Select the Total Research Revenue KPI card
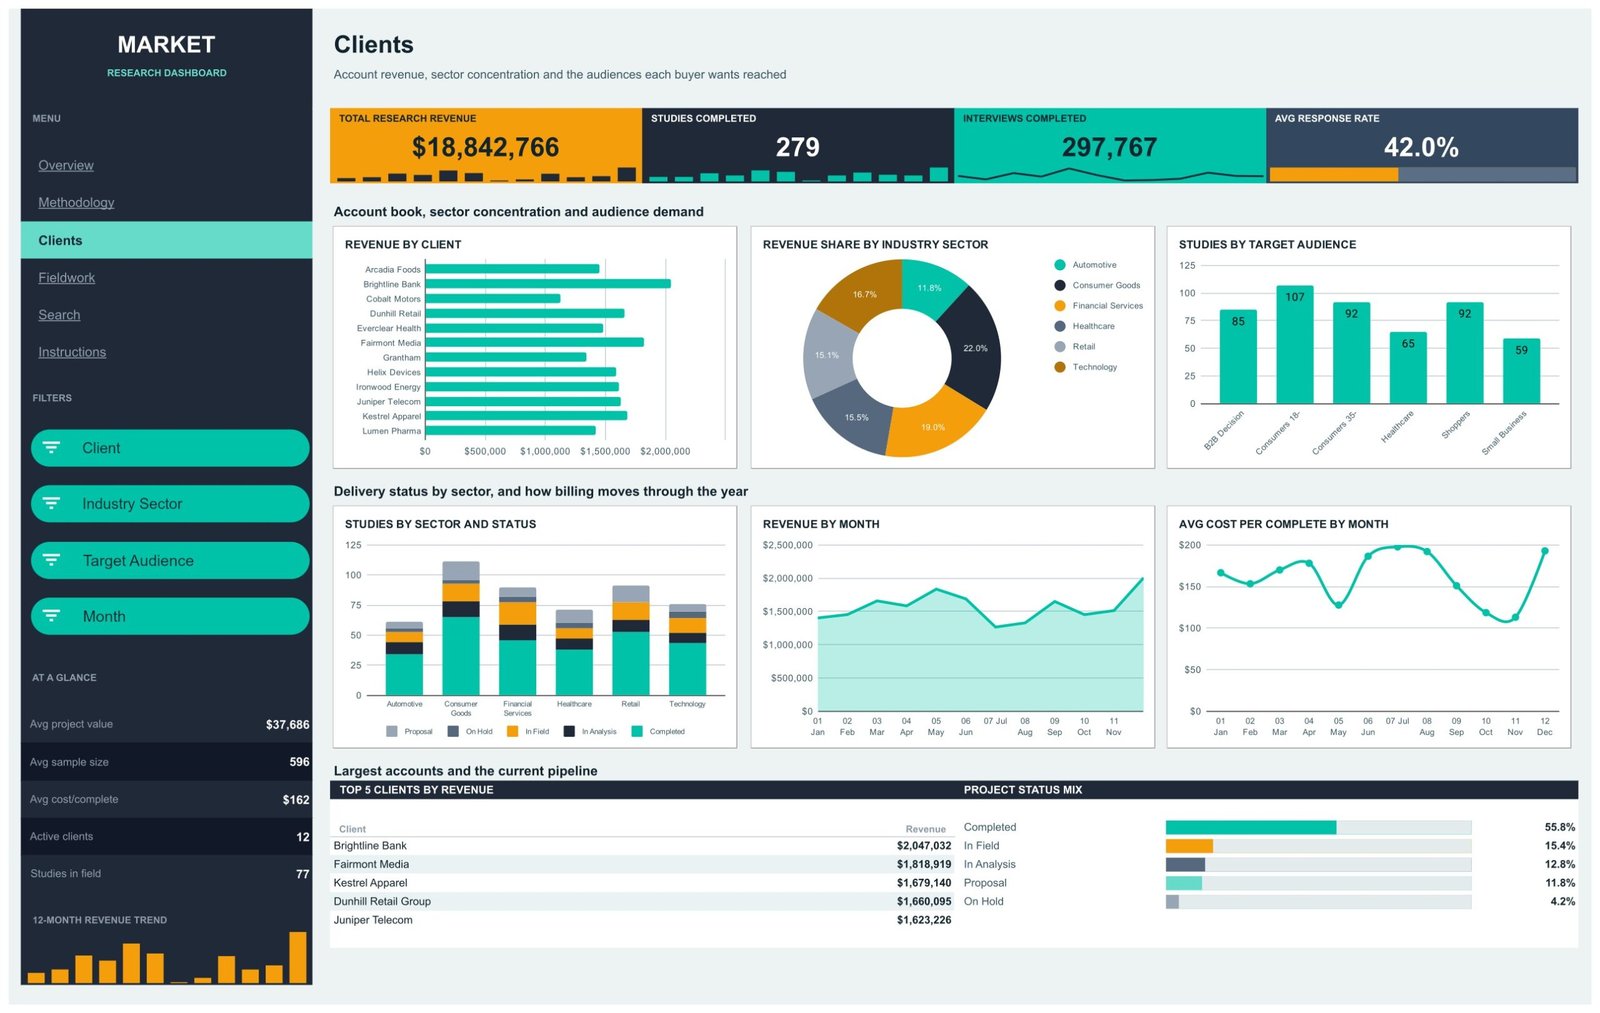1600x1013 pixels. [486, 146]
